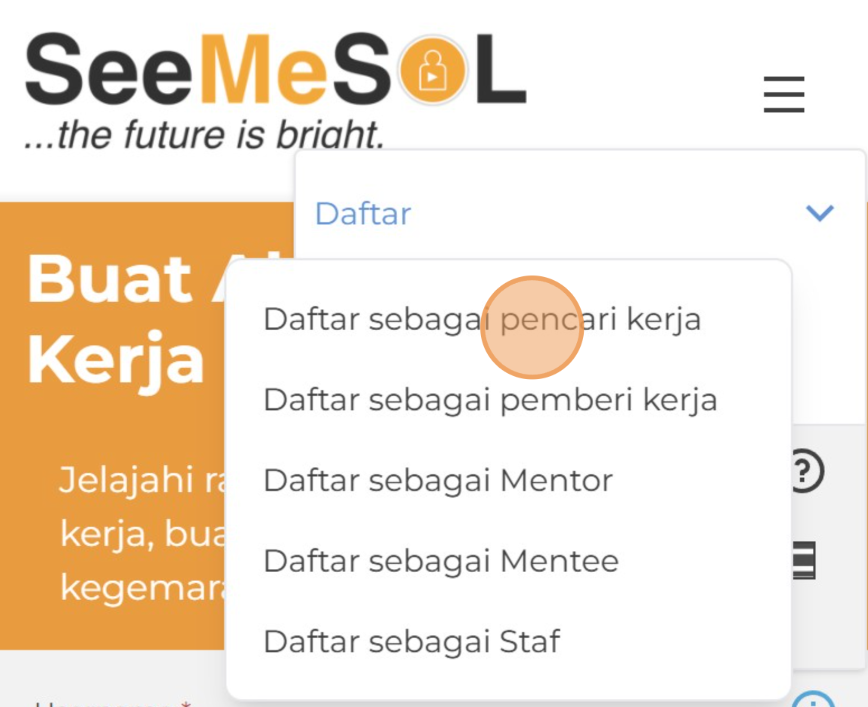Go home via SeeMeSOL logo text
Screen dimensions: 868x707
[x=275, y=72]
